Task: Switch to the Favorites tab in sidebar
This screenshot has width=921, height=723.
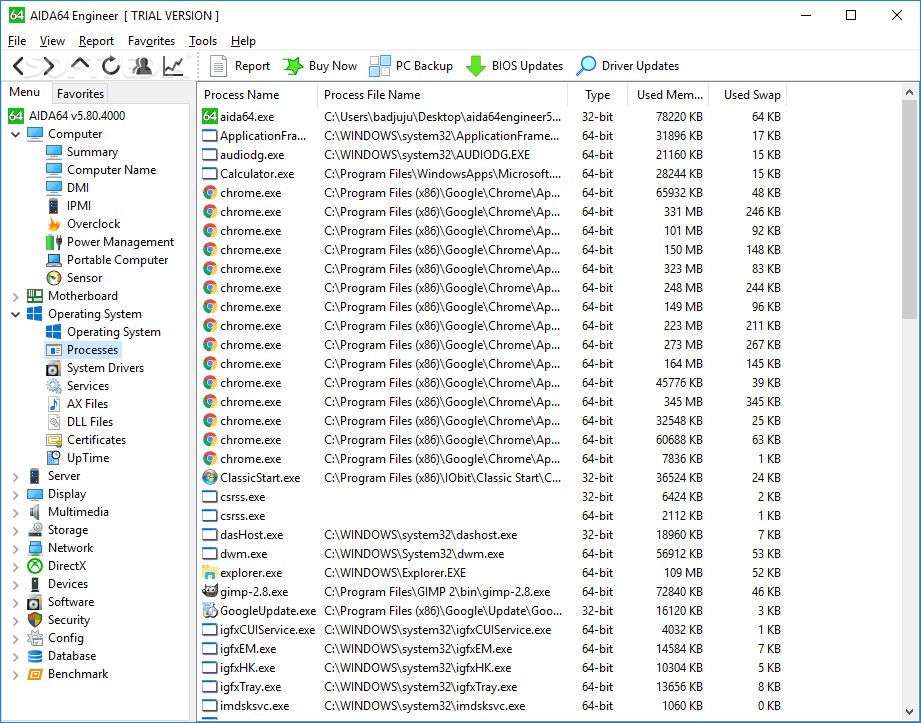Action: point(80,93)
